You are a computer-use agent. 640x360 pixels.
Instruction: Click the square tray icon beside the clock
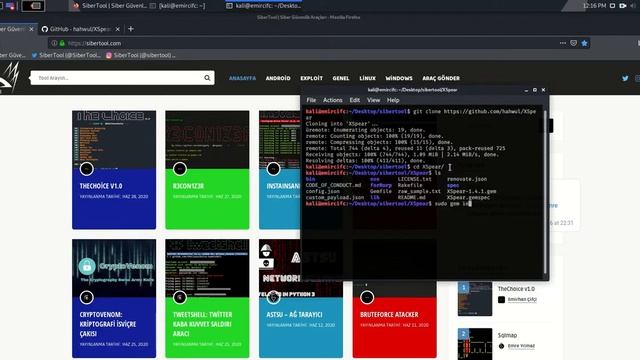click(x=612, y=6)
